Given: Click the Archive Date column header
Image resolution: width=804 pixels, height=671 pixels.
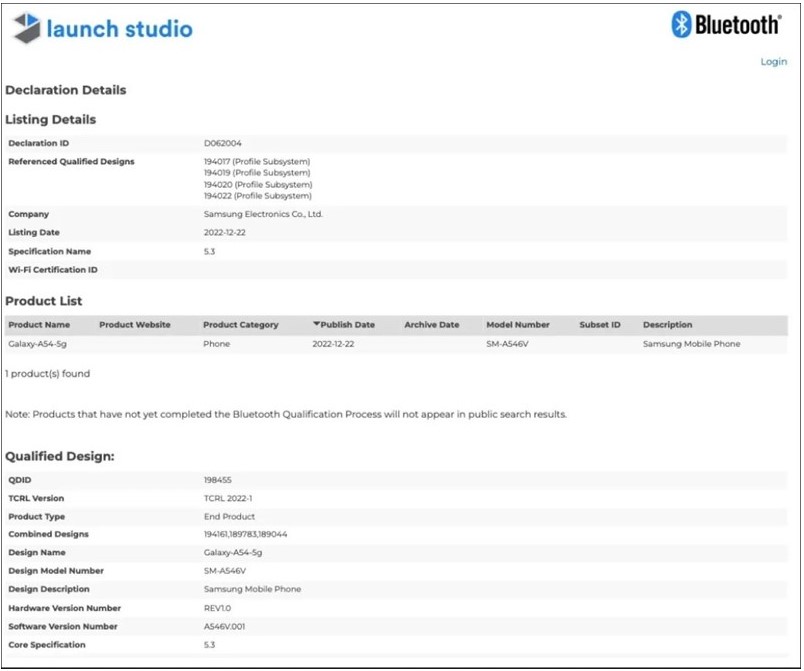Looking at the screenshot, I should click(431, 325).
